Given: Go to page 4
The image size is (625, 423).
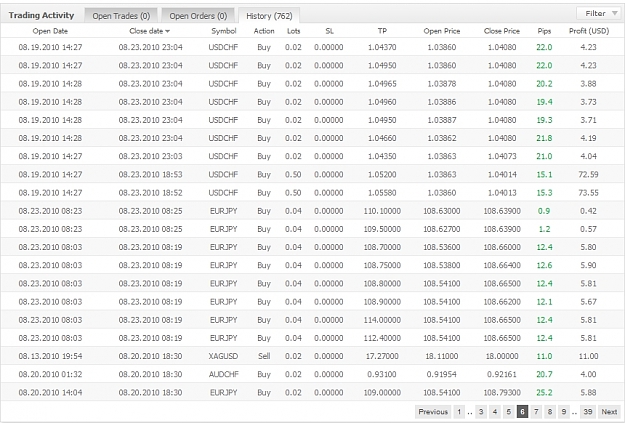Looking at the screenshot, I should click(495, 412).
